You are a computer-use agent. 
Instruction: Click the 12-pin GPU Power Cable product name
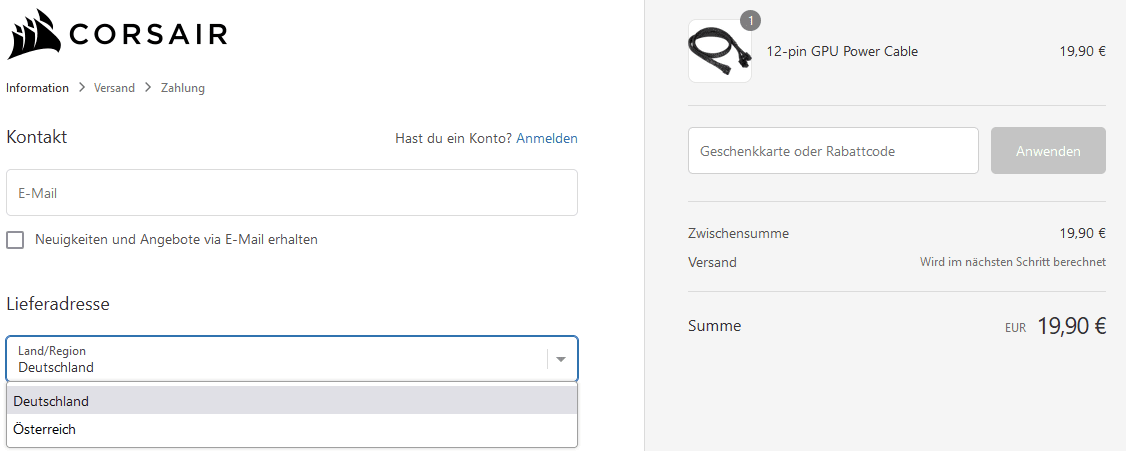(842, 52)
